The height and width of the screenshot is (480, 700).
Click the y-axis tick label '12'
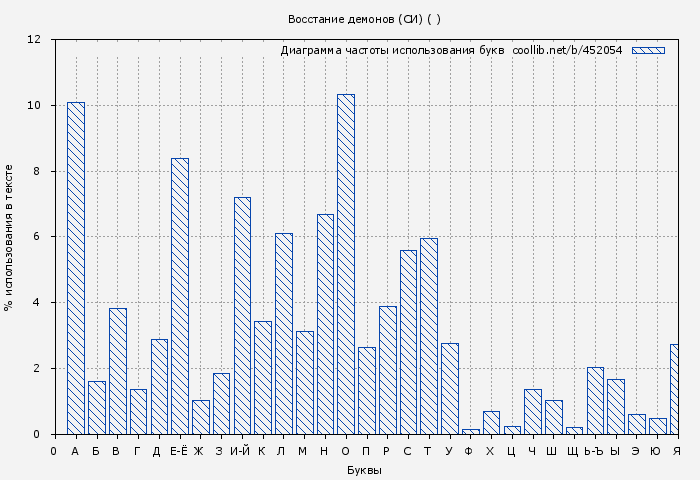point(34,40)
